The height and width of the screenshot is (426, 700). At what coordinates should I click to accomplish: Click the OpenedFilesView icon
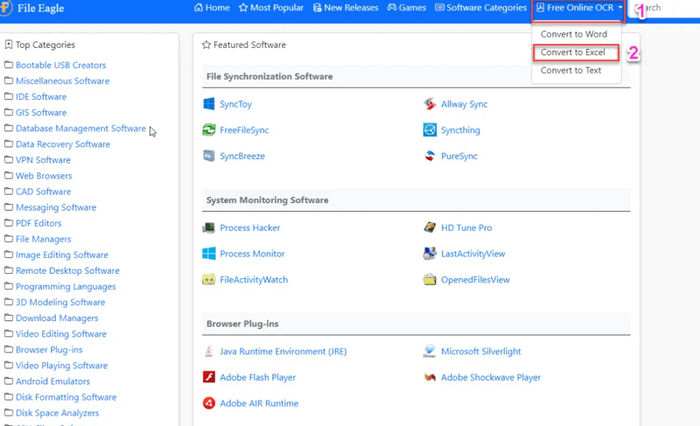429,280
